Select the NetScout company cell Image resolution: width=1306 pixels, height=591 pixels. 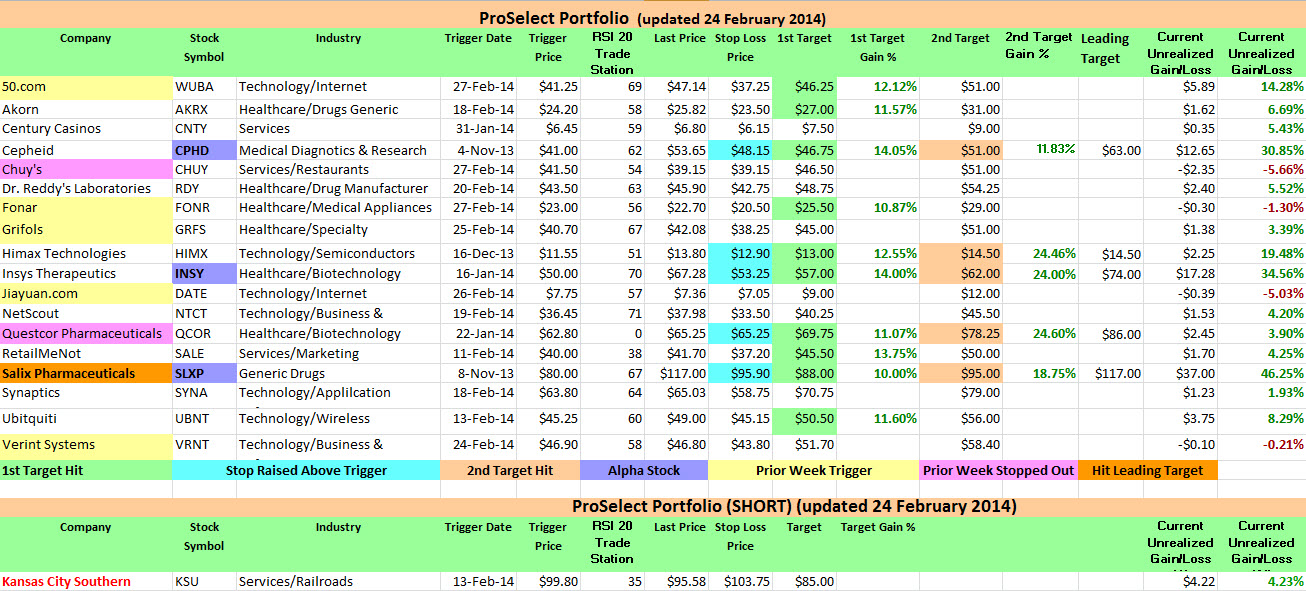click(x=86, y=313)
